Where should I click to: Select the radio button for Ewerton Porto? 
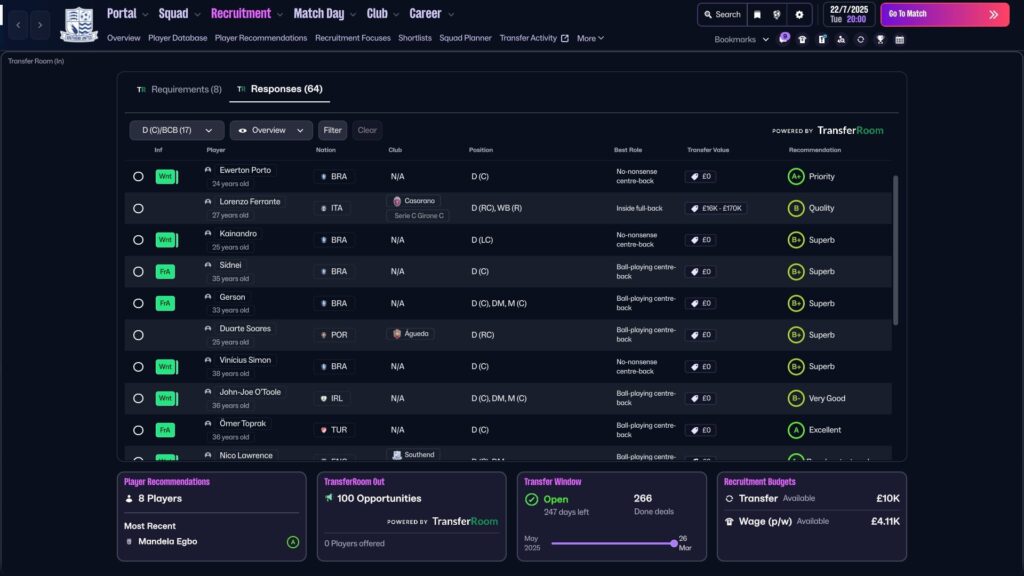(138, 177)
